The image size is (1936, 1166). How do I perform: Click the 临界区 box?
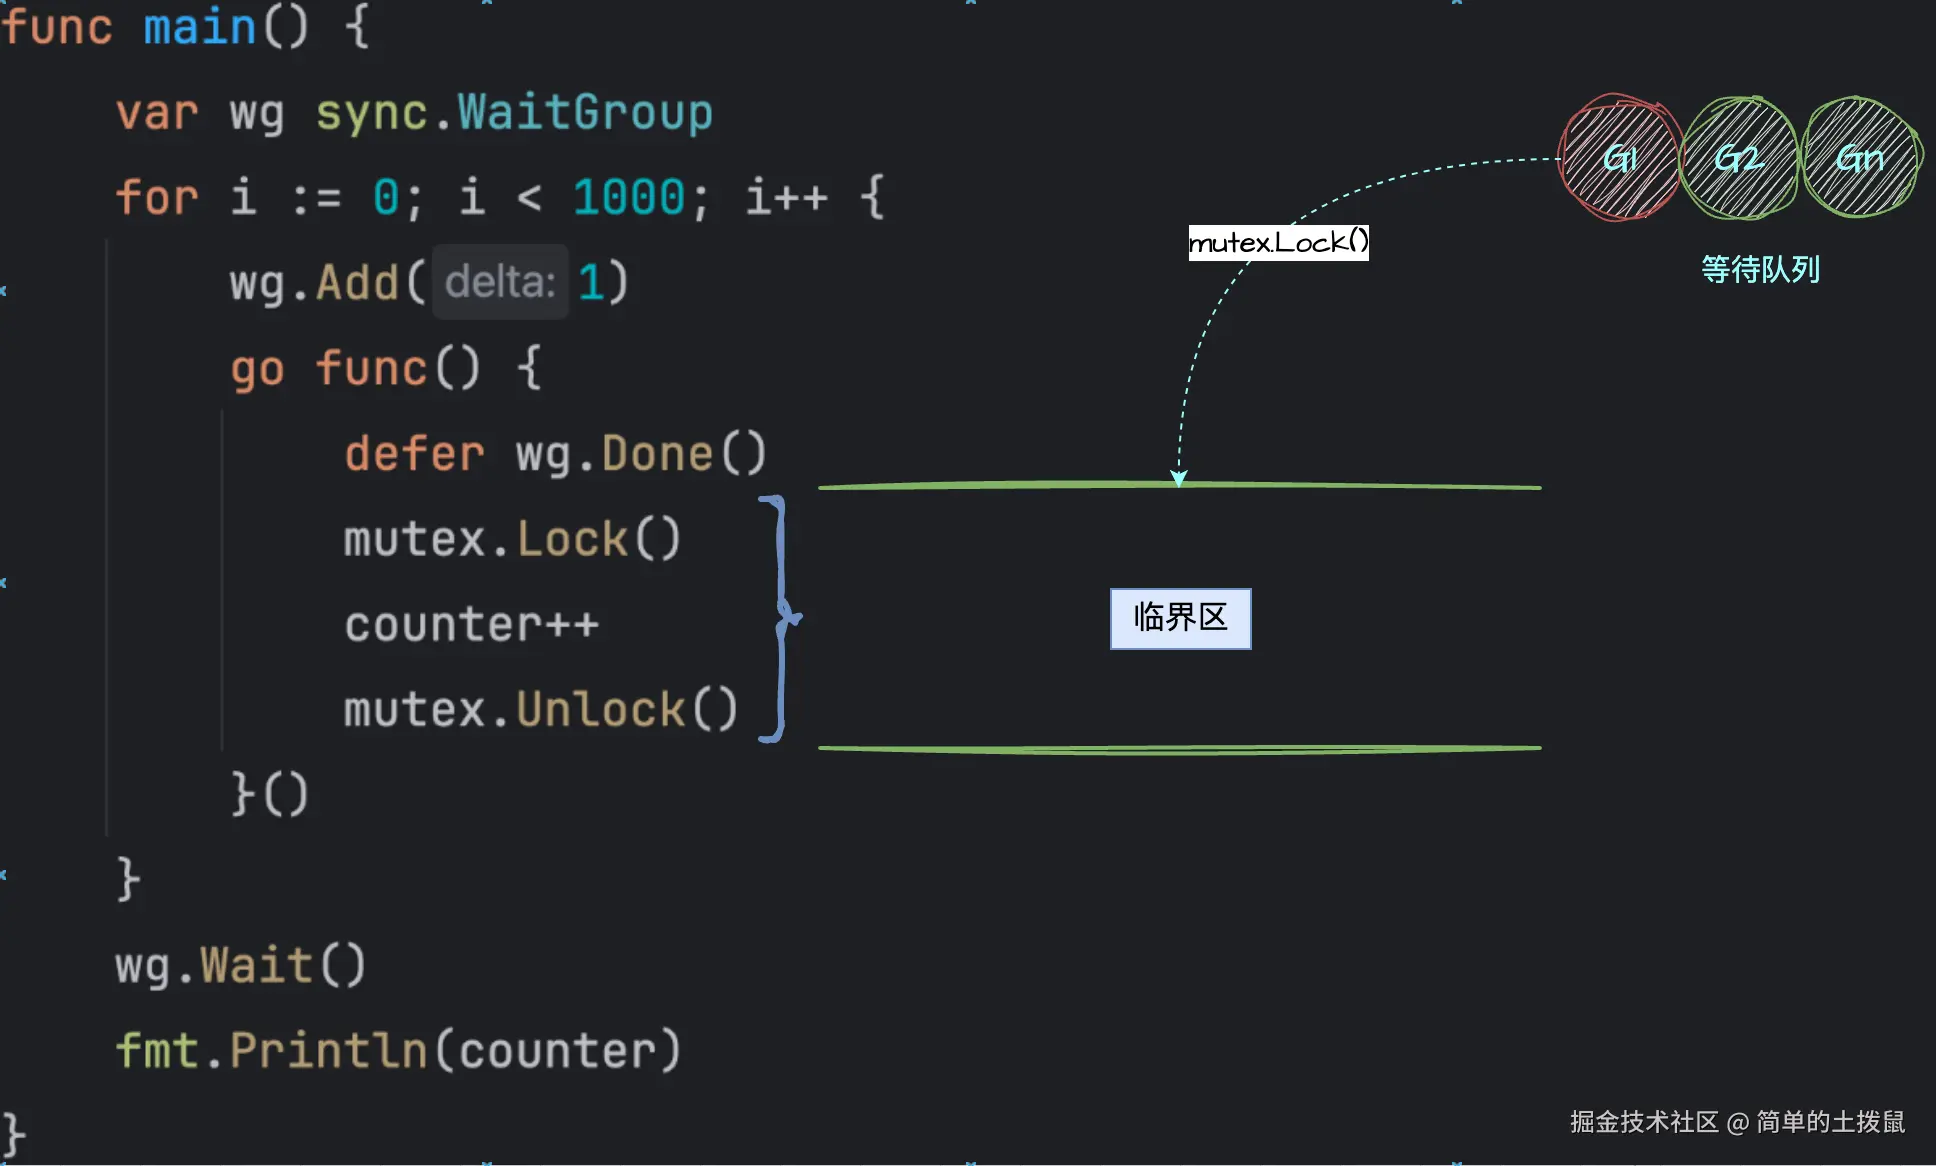coord(1180,618)
